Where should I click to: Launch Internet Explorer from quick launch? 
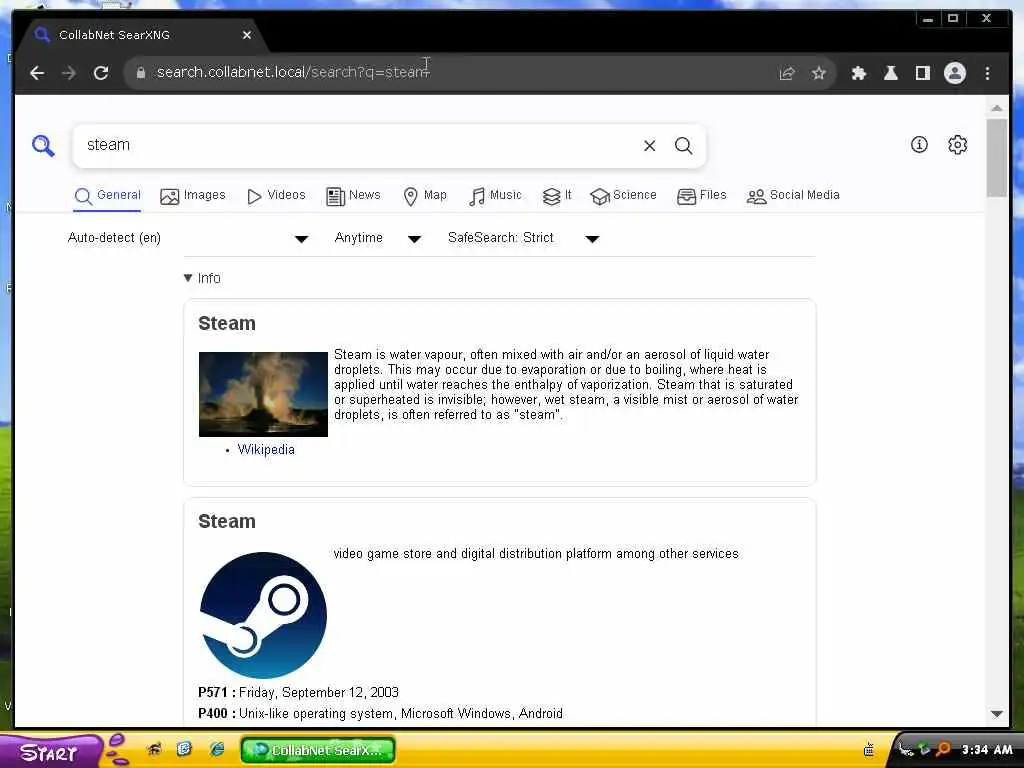tap(217, 749)
